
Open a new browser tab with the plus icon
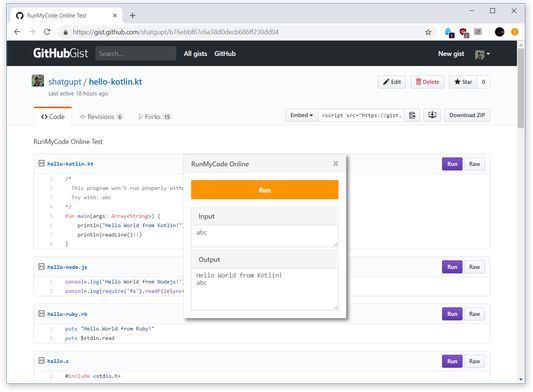coord(132,15)
